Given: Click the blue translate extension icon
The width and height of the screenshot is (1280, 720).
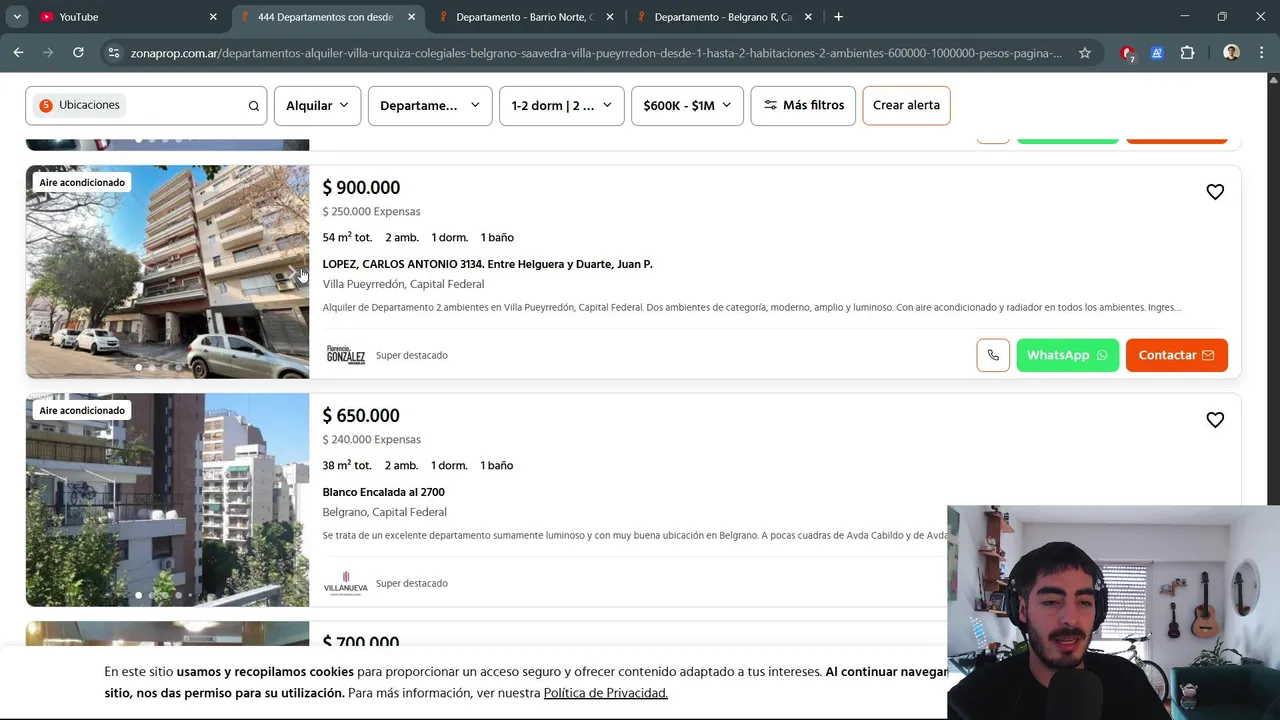Looking at the screenshot, I should click(1157, 53).
